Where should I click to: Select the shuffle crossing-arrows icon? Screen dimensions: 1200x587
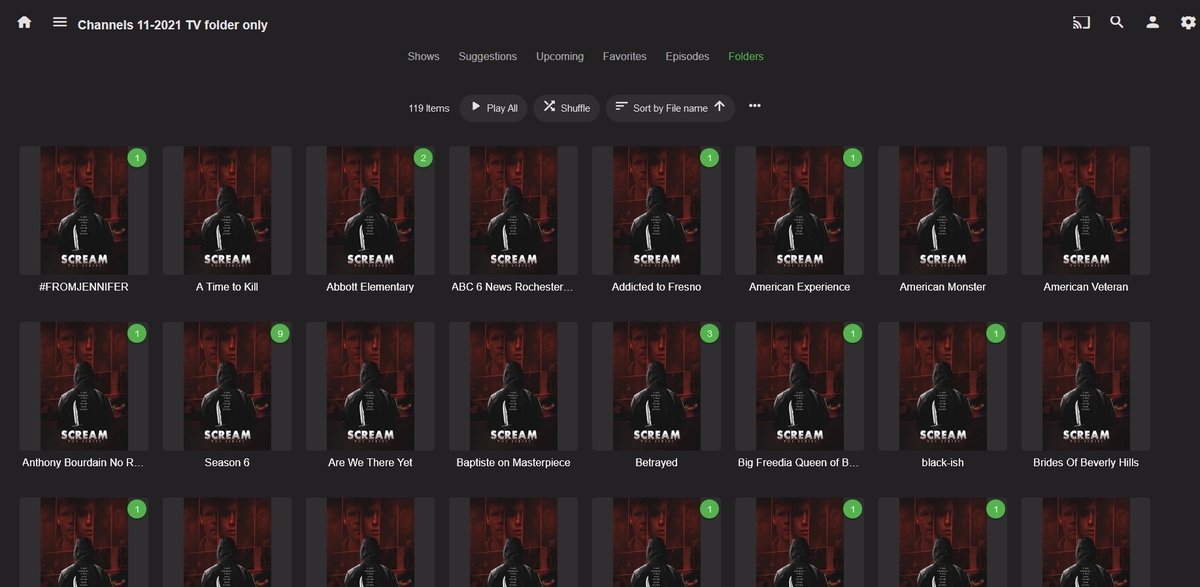pos(550,106)
